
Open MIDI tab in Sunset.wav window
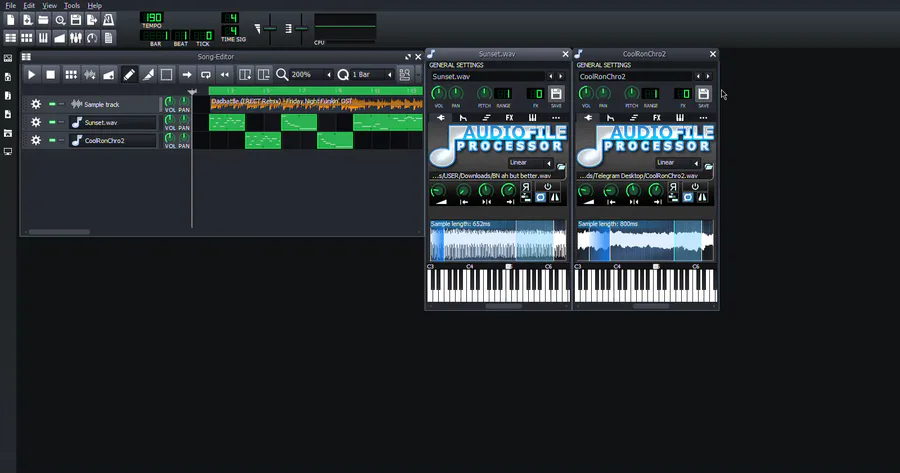pyautogui.click(x=533, y=118)
